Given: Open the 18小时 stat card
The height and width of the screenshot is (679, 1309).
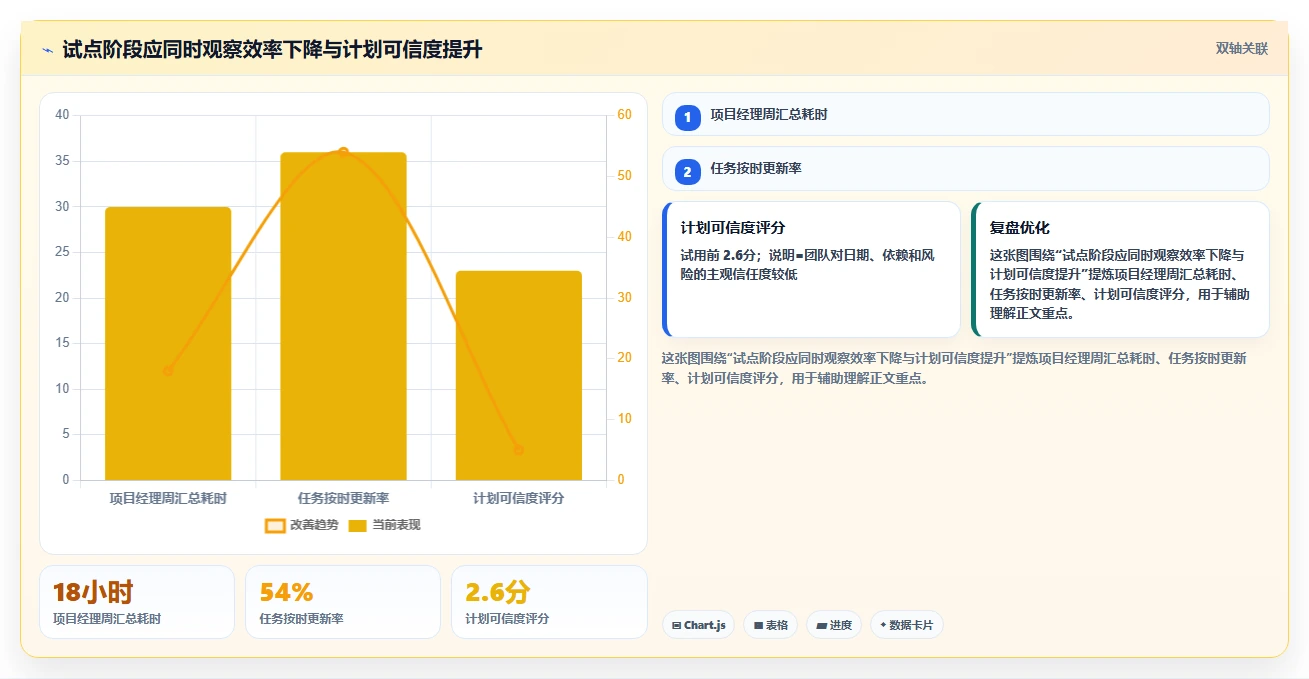Looking at the screenshot, I should tap(137, 602).
